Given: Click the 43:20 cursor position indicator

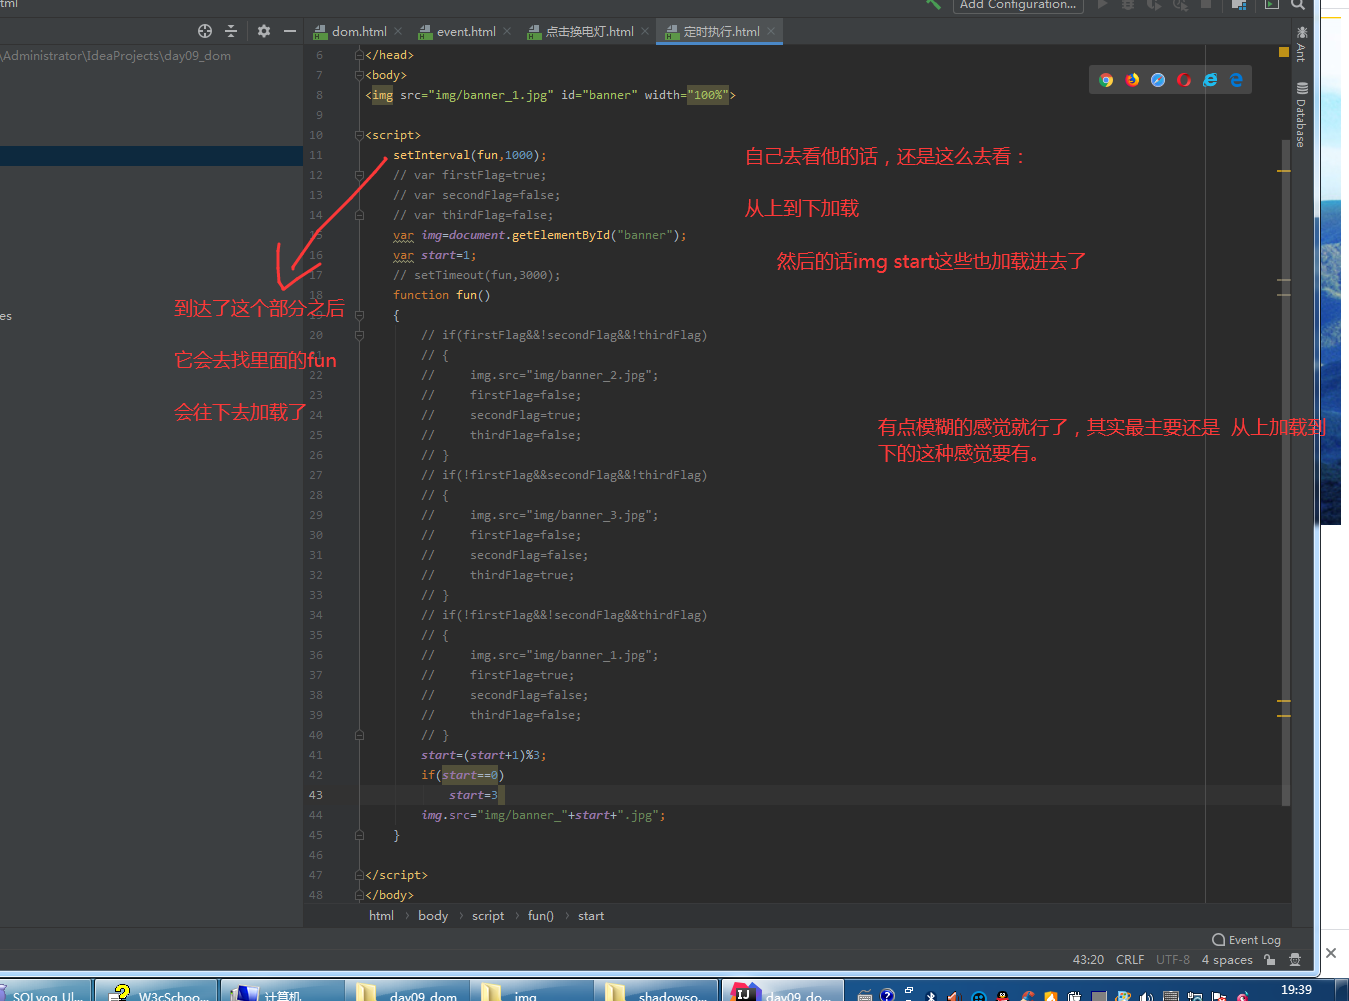Looking at the screenshot, I should pos(1088,960).
